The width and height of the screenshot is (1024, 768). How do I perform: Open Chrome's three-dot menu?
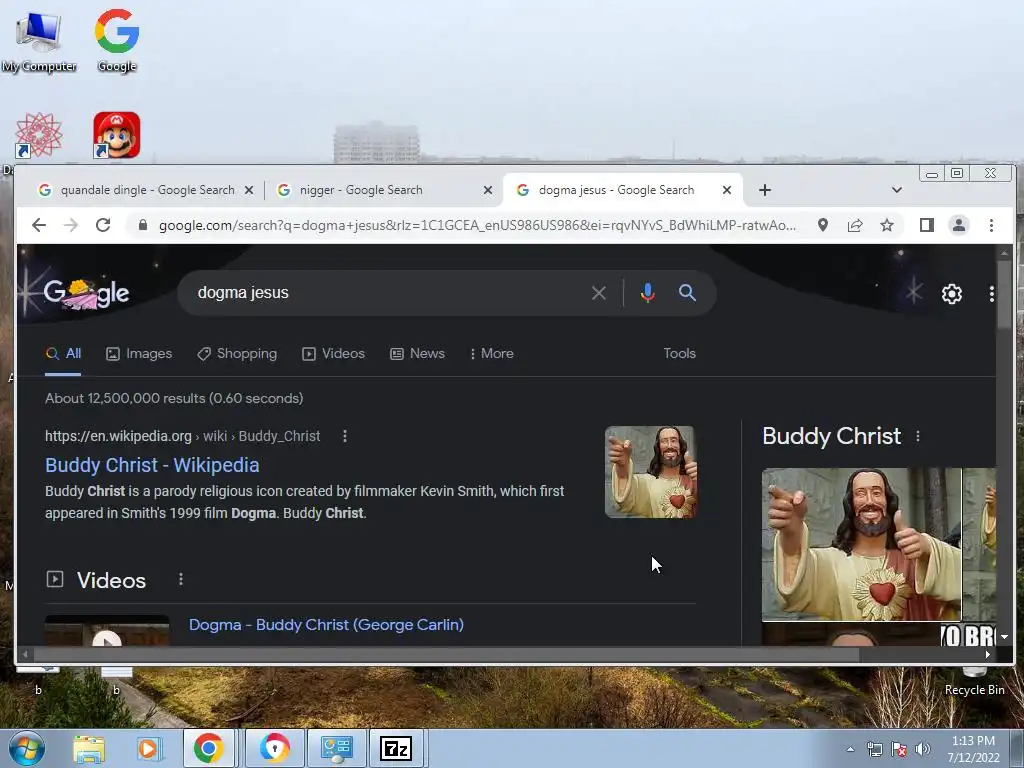point(991,225)
